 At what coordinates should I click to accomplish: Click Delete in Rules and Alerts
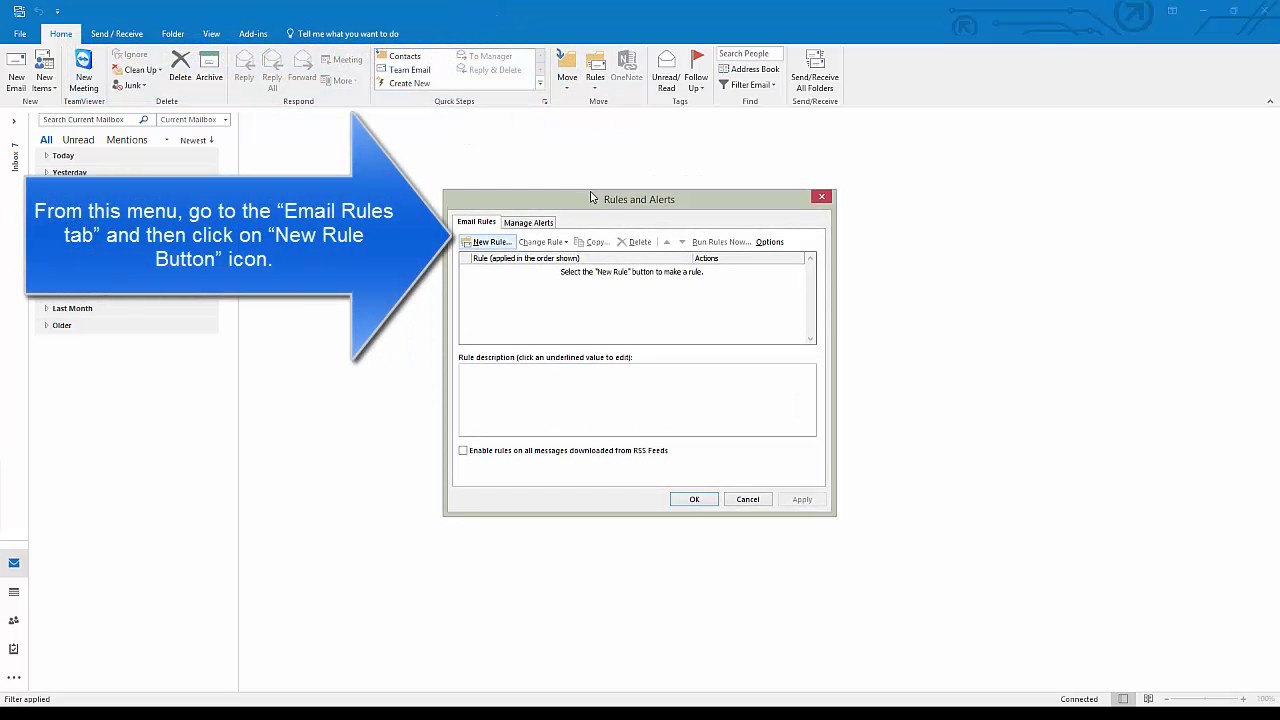coord(634,242)
